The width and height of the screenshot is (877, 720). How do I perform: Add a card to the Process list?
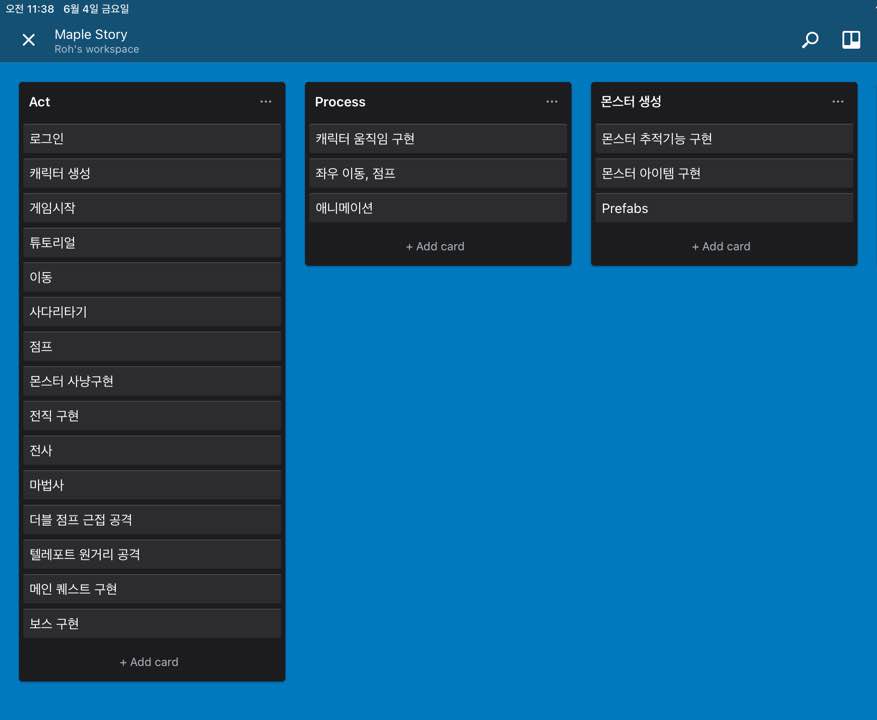click(435, 246)
